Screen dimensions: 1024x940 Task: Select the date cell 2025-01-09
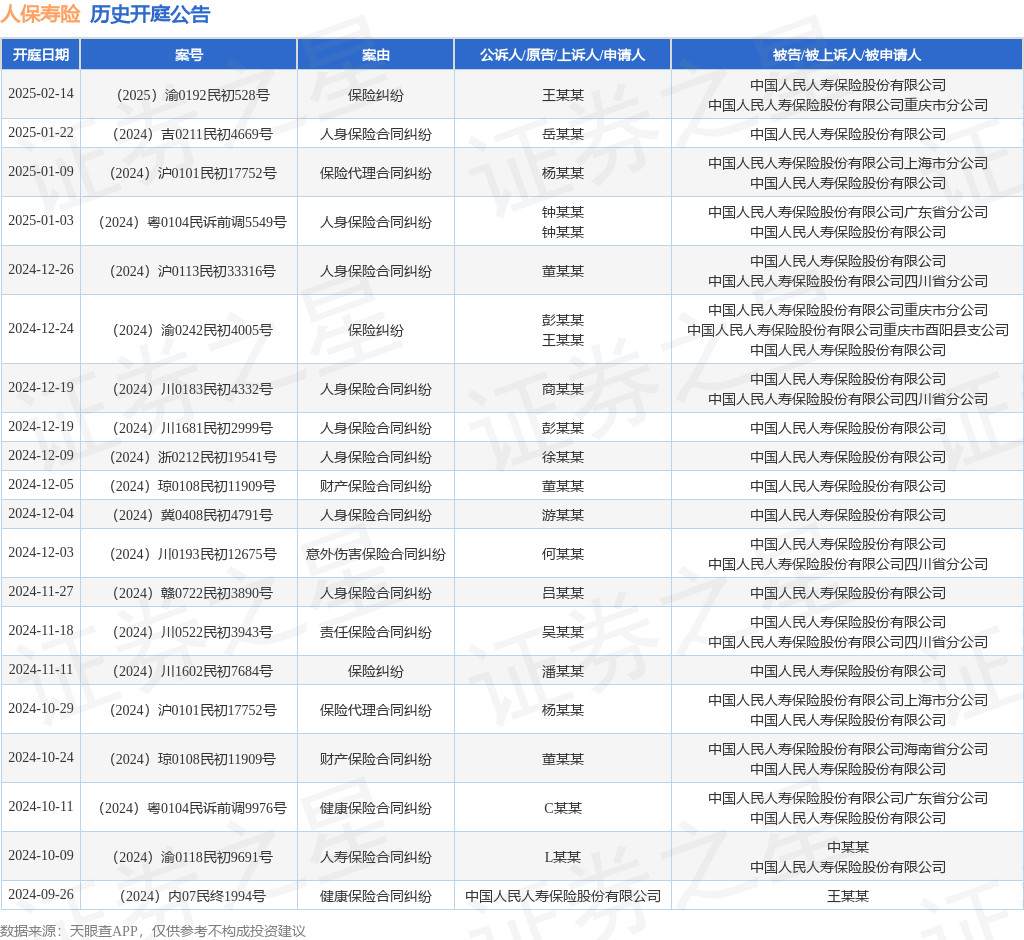[40, 172]
